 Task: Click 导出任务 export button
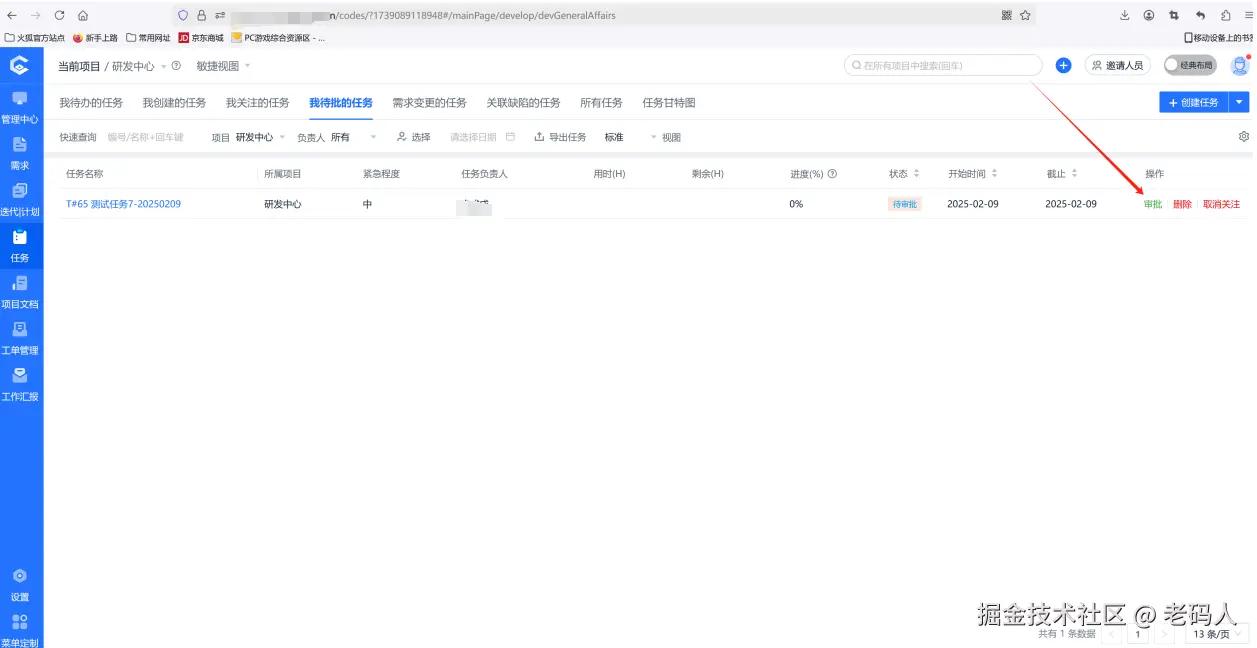tap(560, 137)
